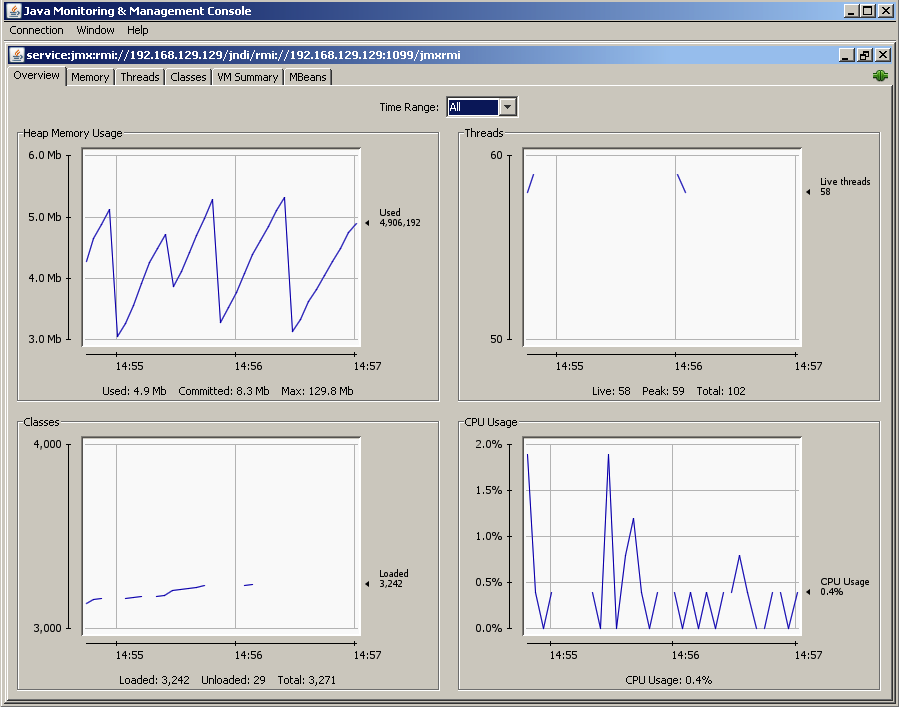
Task: Click the green connection status icon
Action: (880, 76)
